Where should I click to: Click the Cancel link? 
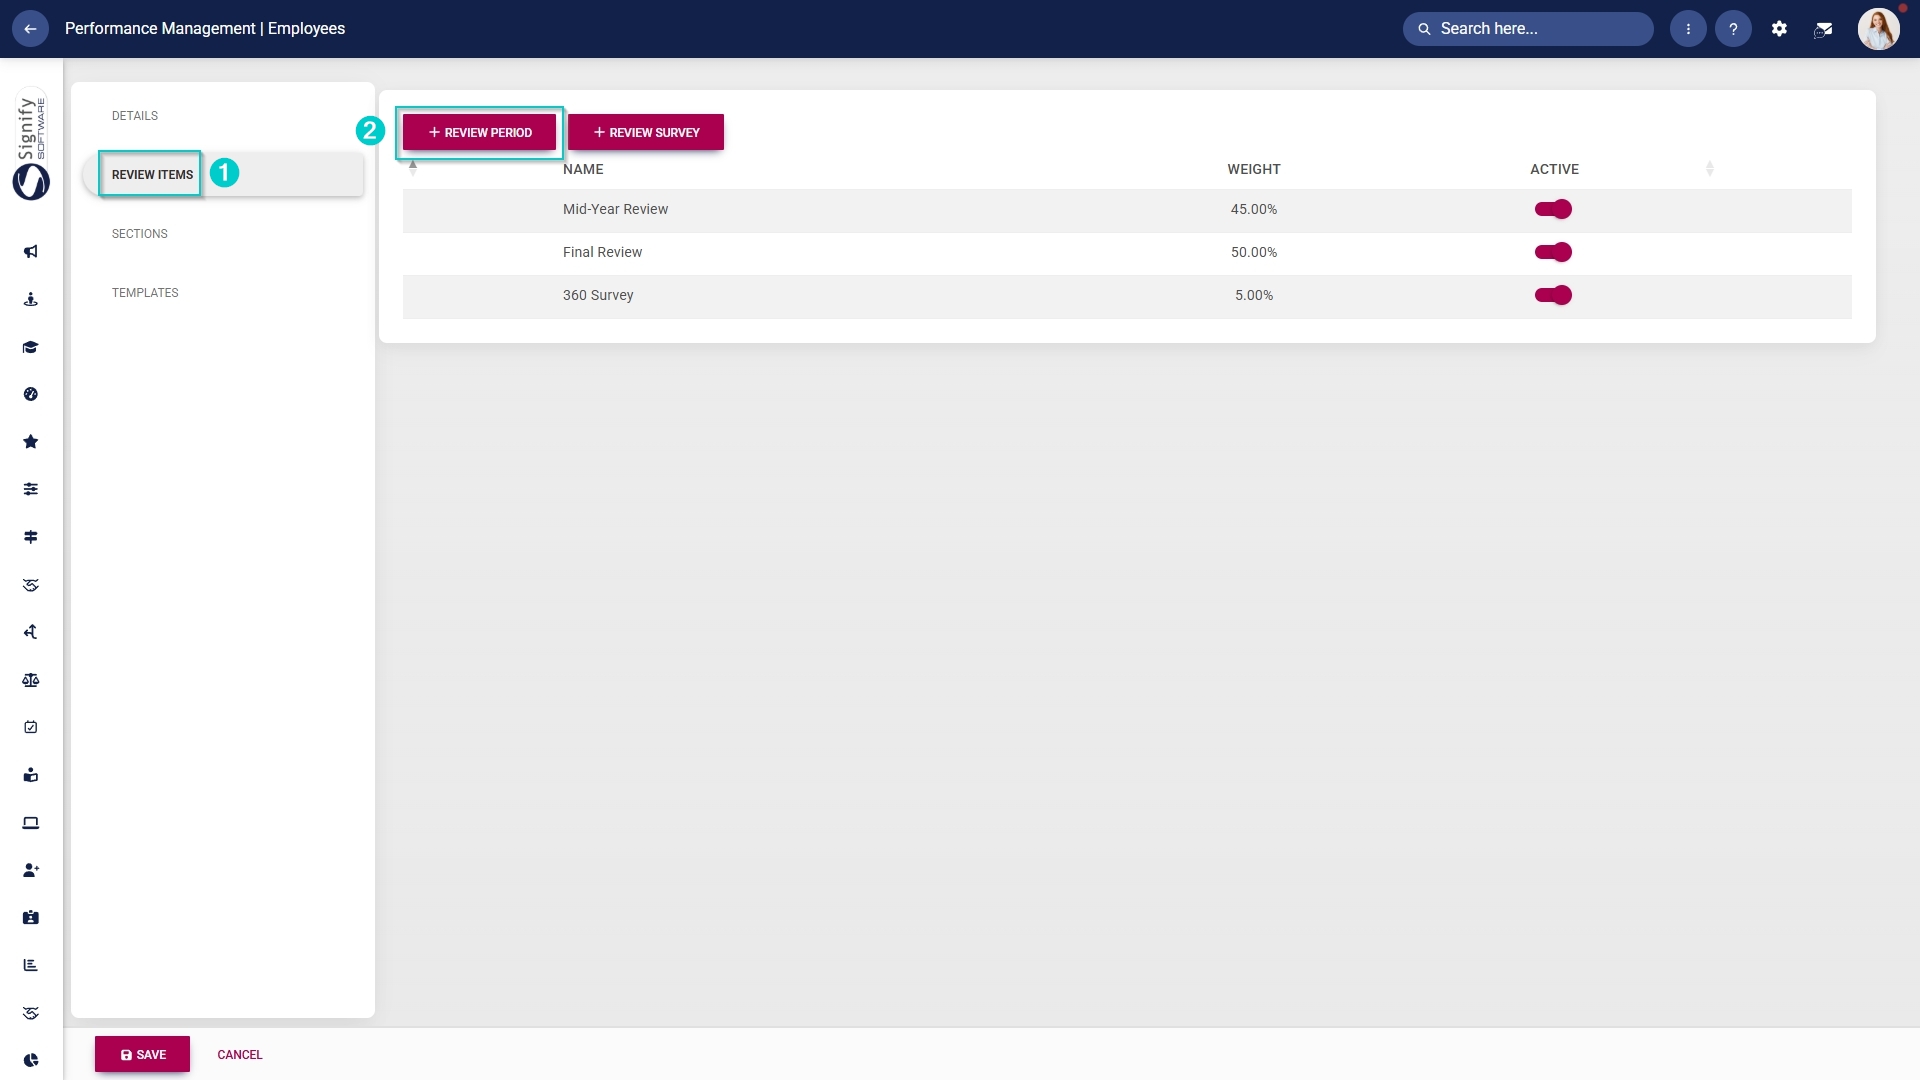pos(240,1055)
